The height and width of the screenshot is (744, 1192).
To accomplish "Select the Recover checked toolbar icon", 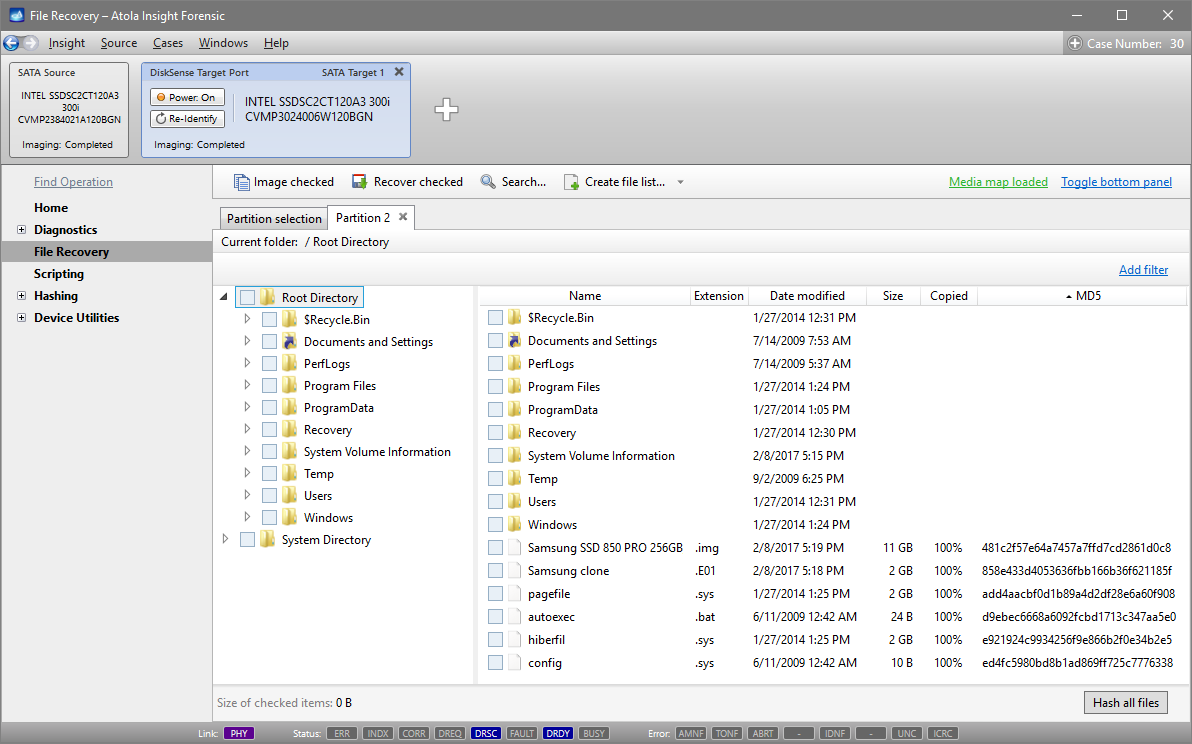I will 359,181.
